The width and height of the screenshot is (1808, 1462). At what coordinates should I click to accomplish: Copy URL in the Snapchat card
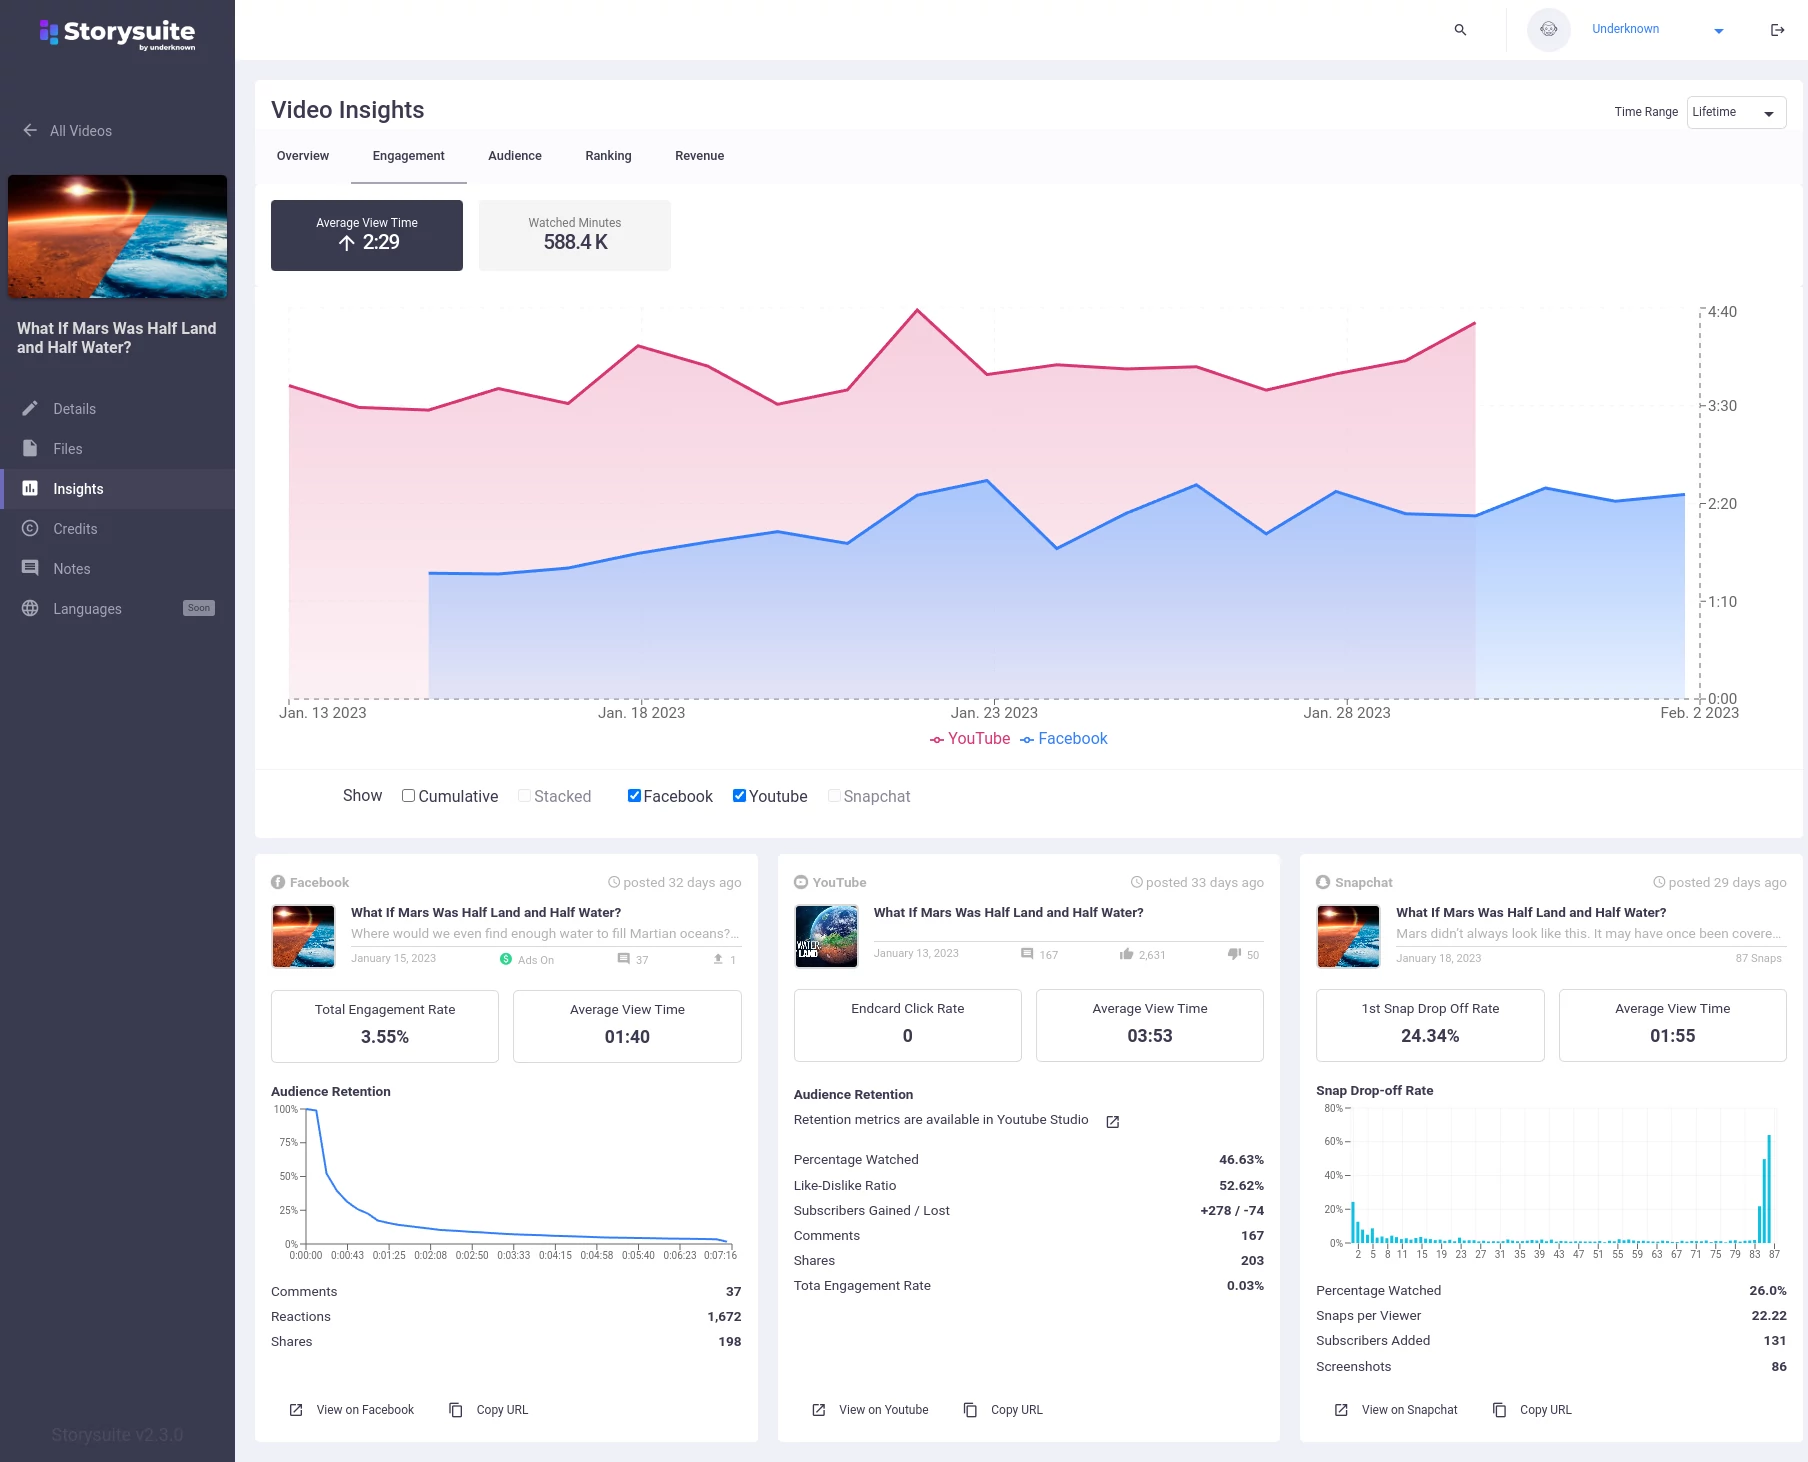1546,1410
